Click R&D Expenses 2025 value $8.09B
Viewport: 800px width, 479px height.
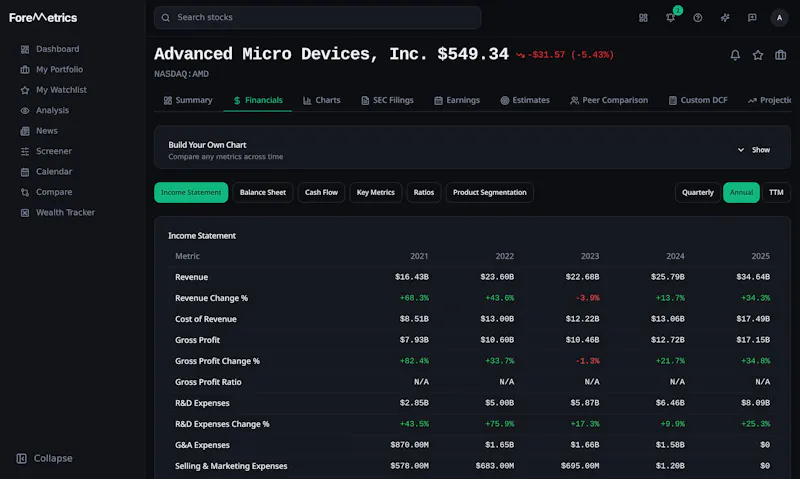pos(755,403)
